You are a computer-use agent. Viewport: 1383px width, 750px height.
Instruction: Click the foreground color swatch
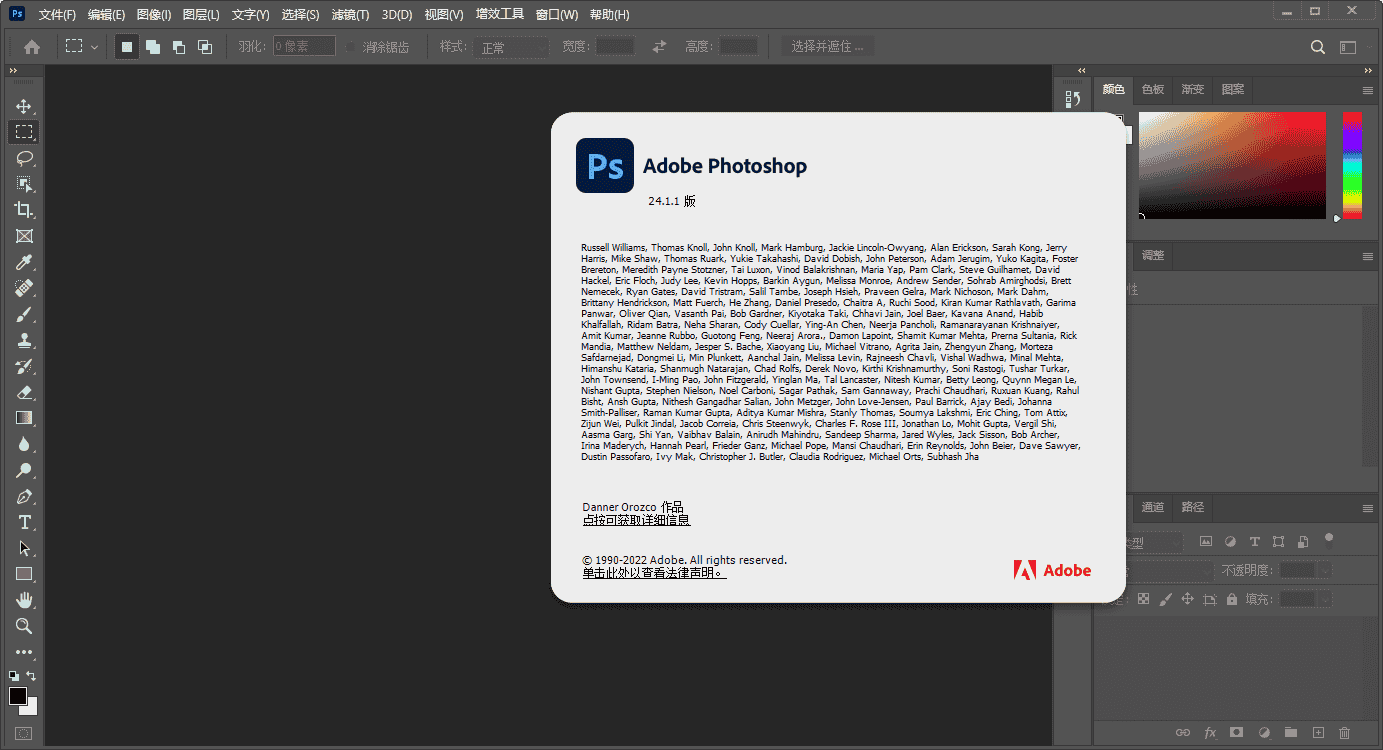click(x=18, y=696)
